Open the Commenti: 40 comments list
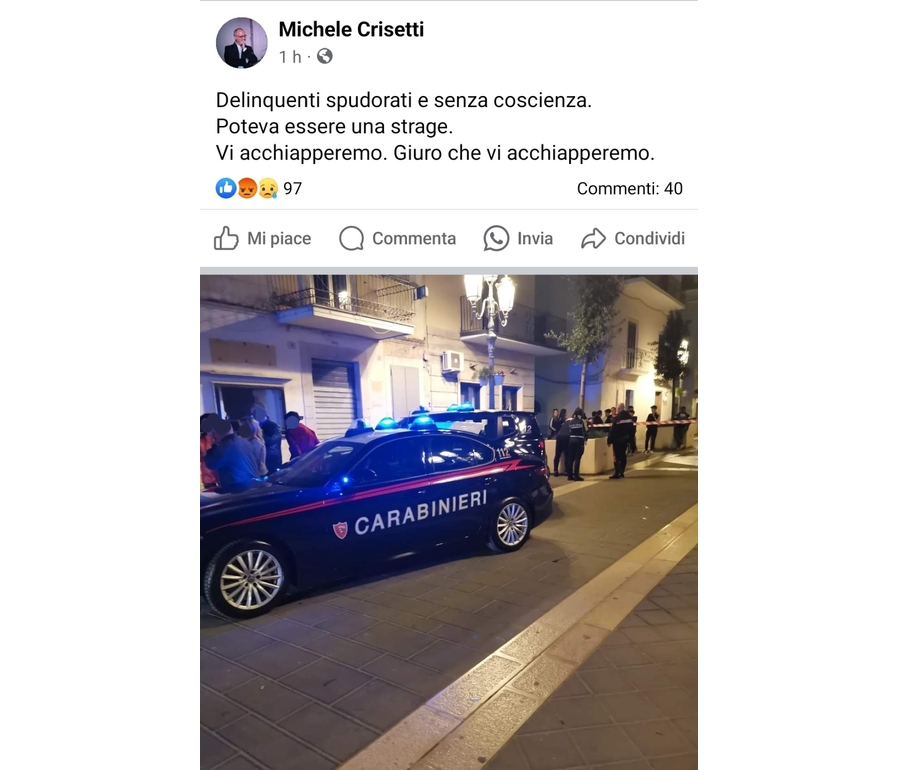 (629, 188)
